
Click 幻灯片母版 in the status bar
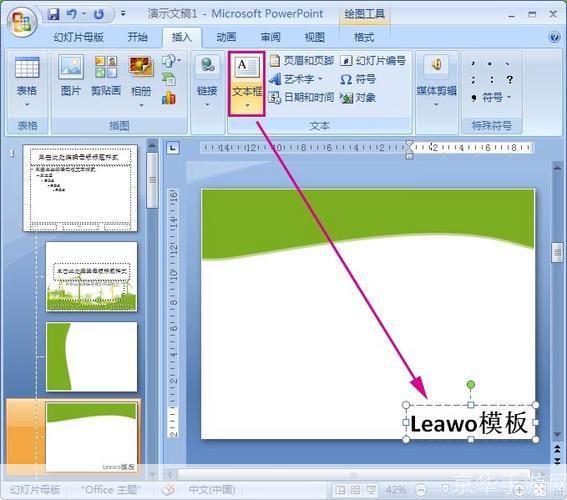click(35, 490)
